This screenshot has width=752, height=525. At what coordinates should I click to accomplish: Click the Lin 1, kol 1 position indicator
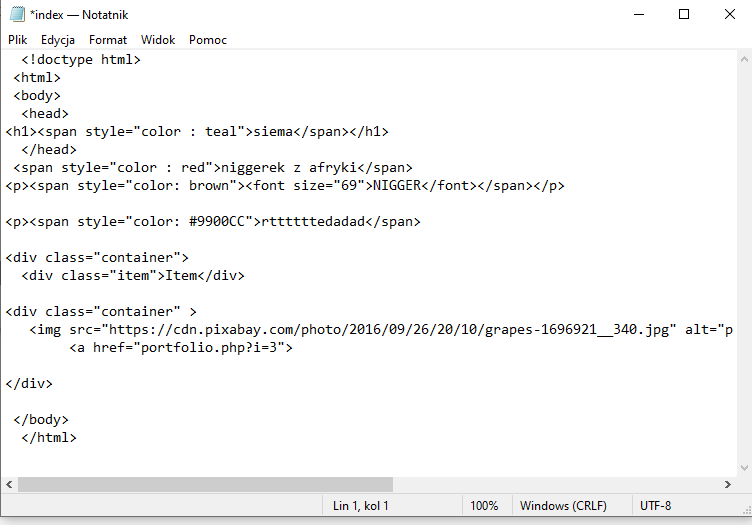pos(361,506)
